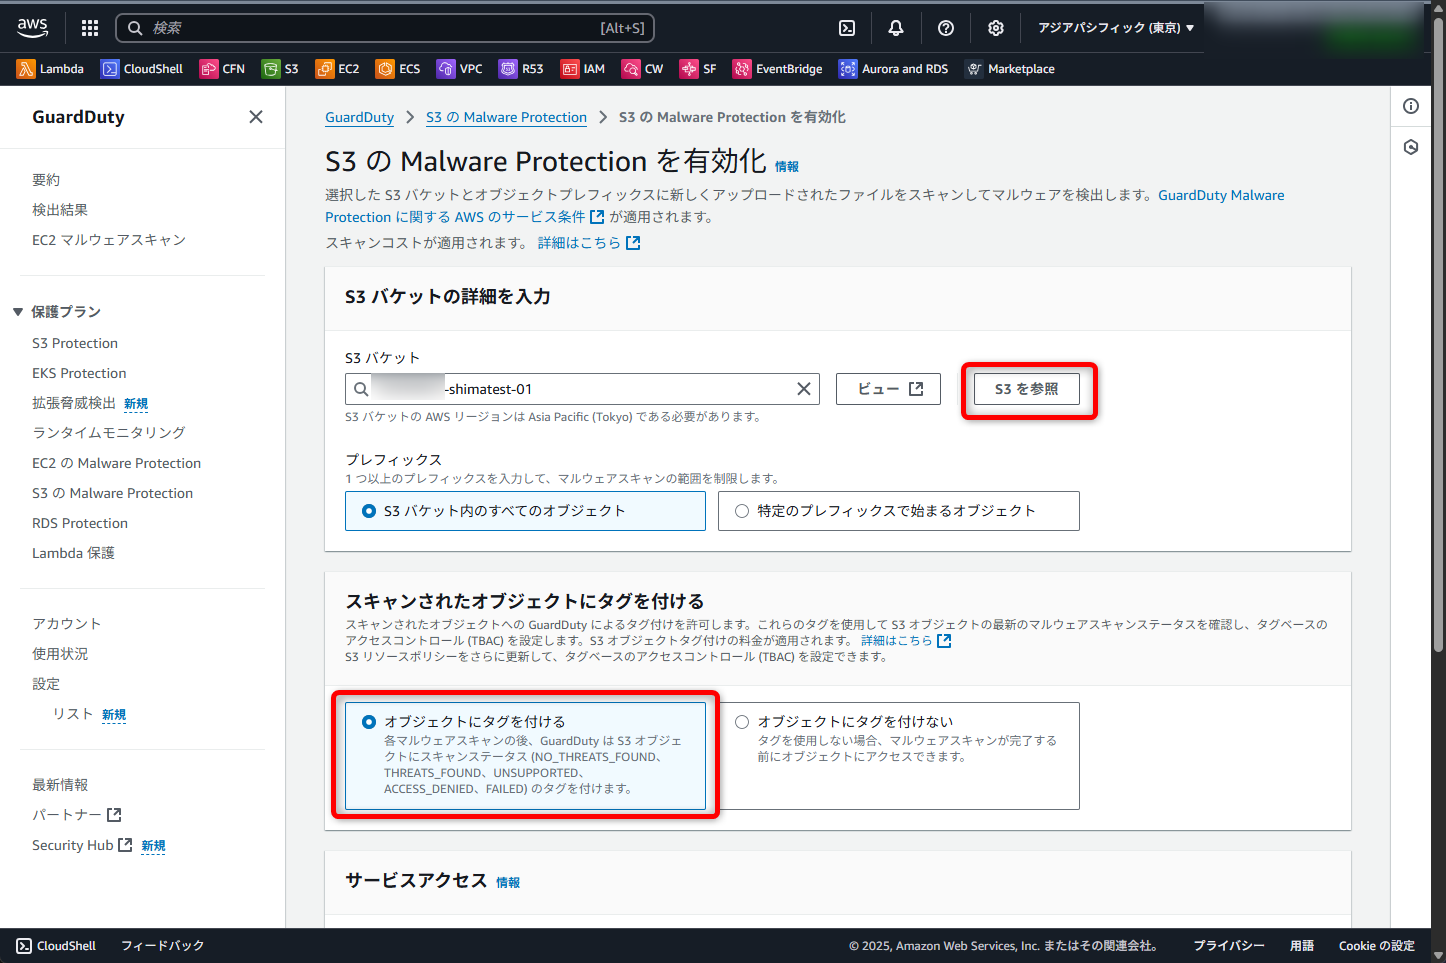The width and height of the screenshot is (1446, 963).
Task: Open R53 shortcut in favorites bar
Action: (521, 69)
